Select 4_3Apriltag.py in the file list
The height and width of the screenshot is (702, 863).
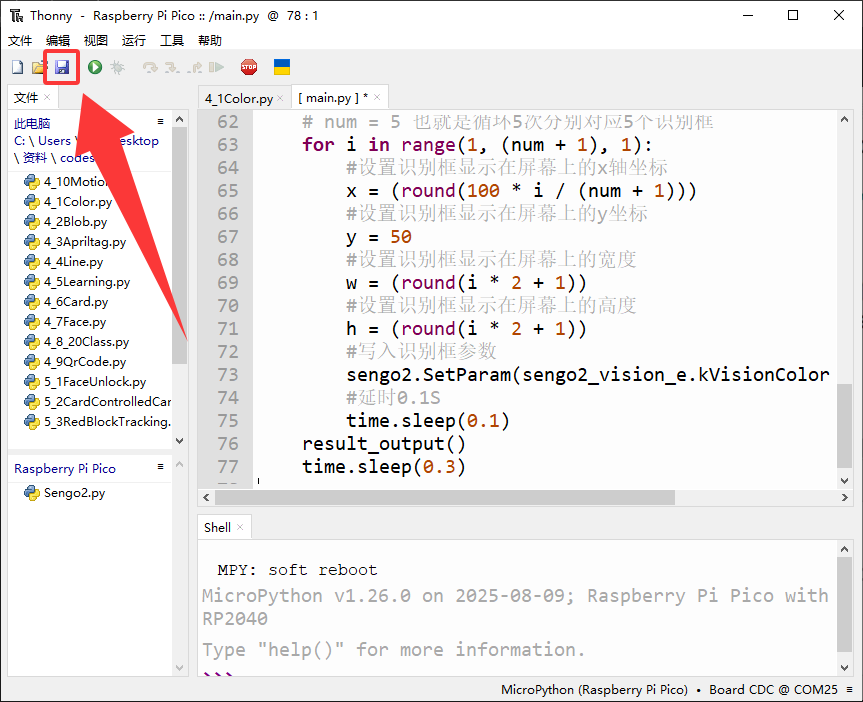pyautogui.click(x=85, y=242)
